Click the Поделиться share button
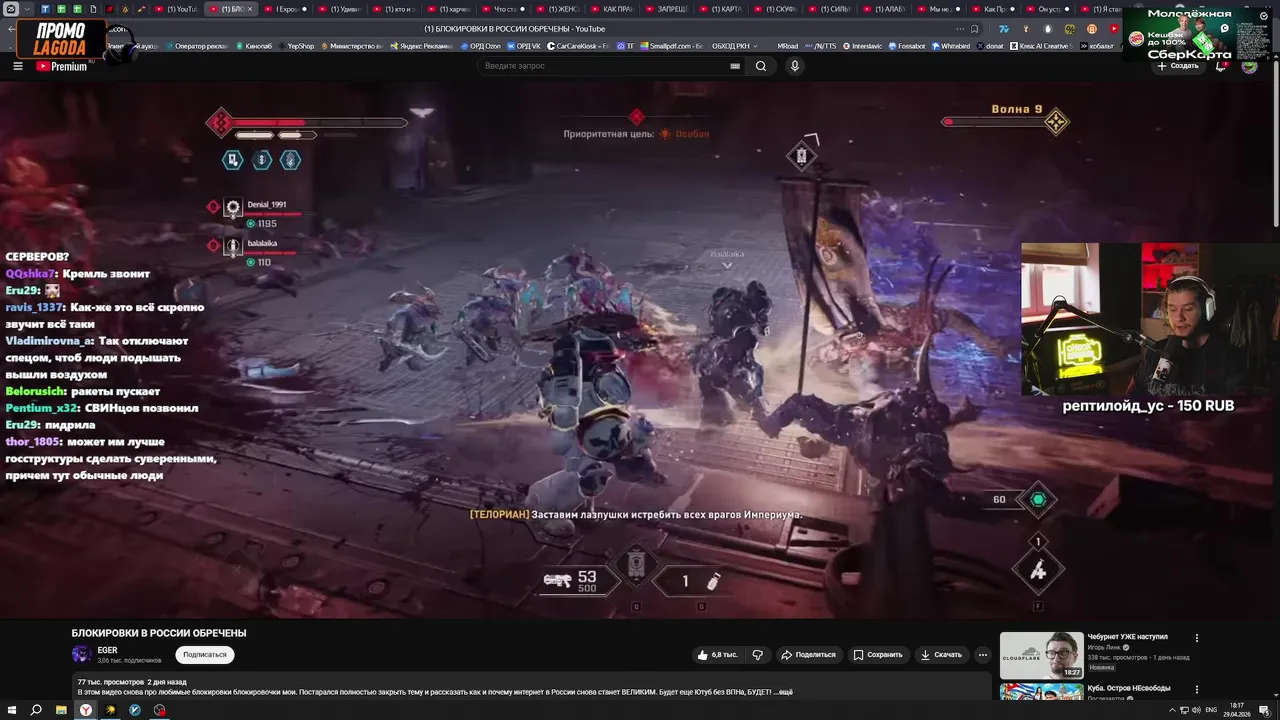Image resolution: width=1280 pixels, height=720 pixels. (808, 655)
